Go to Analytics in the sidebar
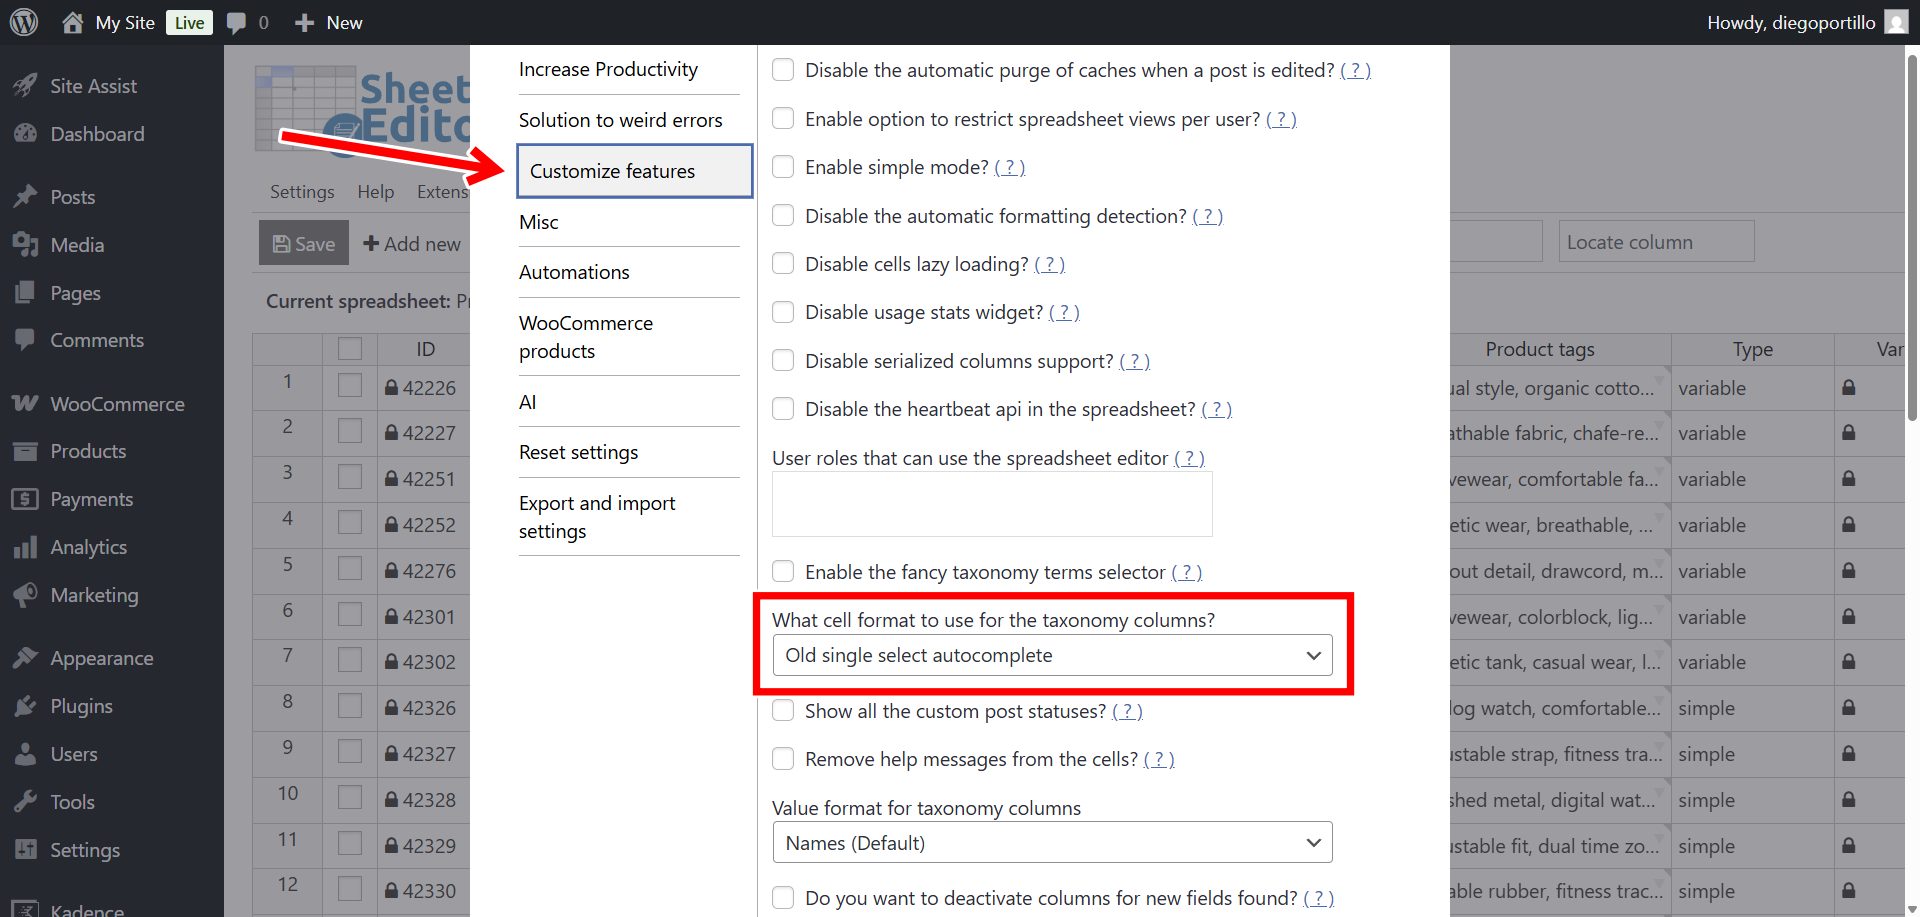This screenshot has height=917, width=1920. [88, 547]
